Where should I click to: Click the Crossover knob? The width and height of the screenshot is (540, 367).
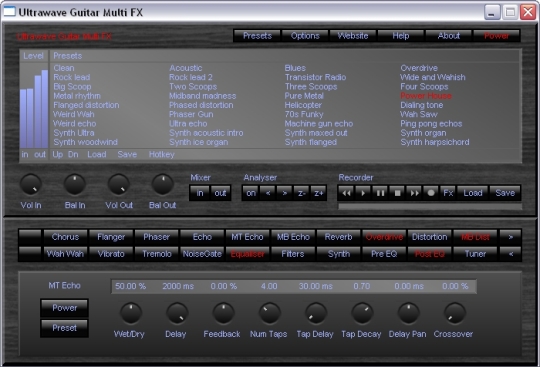[x=455, y=313]
